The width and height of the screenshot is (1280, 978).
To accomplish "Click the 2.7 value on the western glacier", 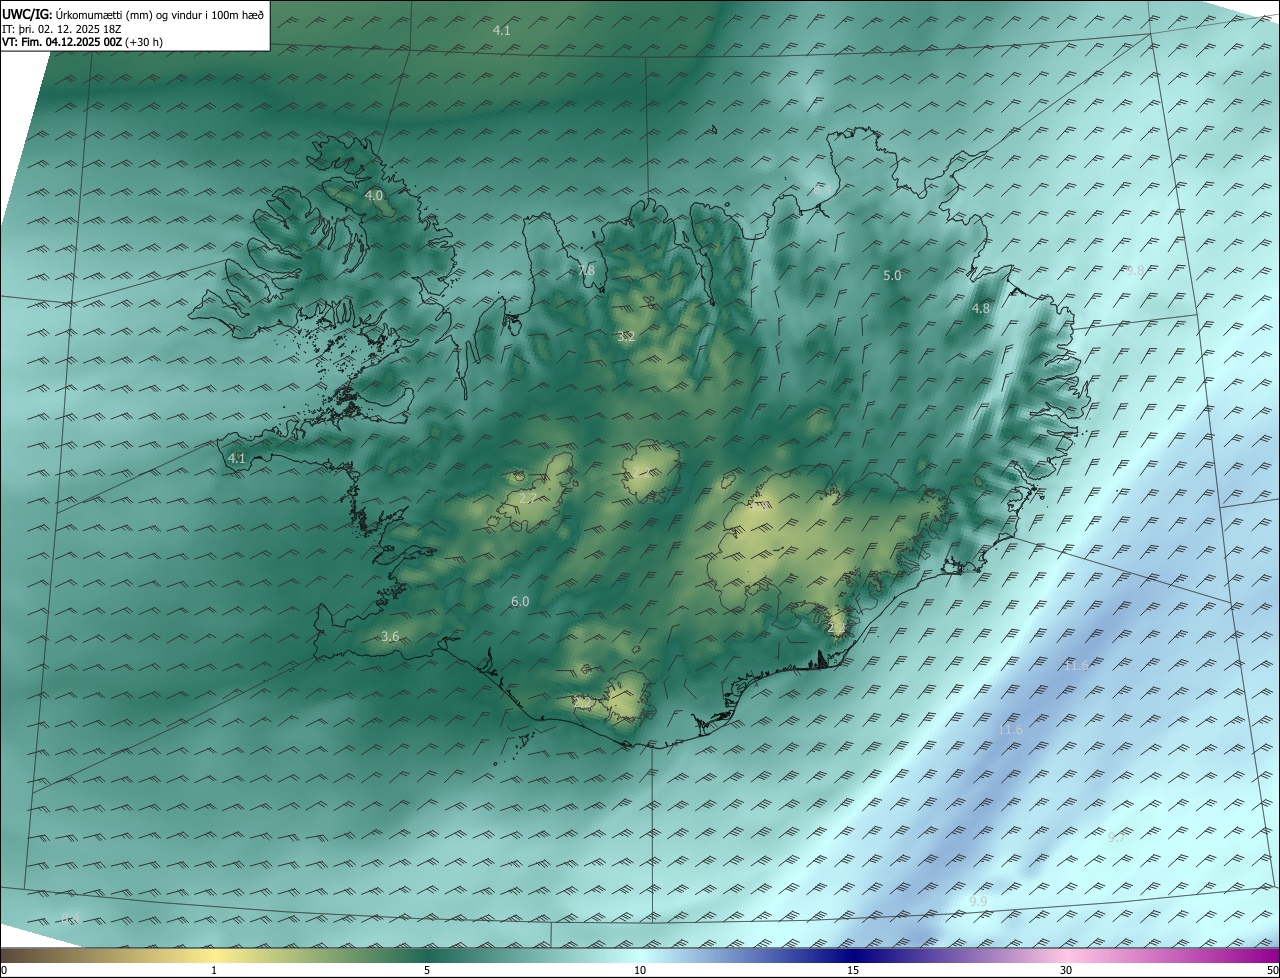I will (x=528, y=498).
